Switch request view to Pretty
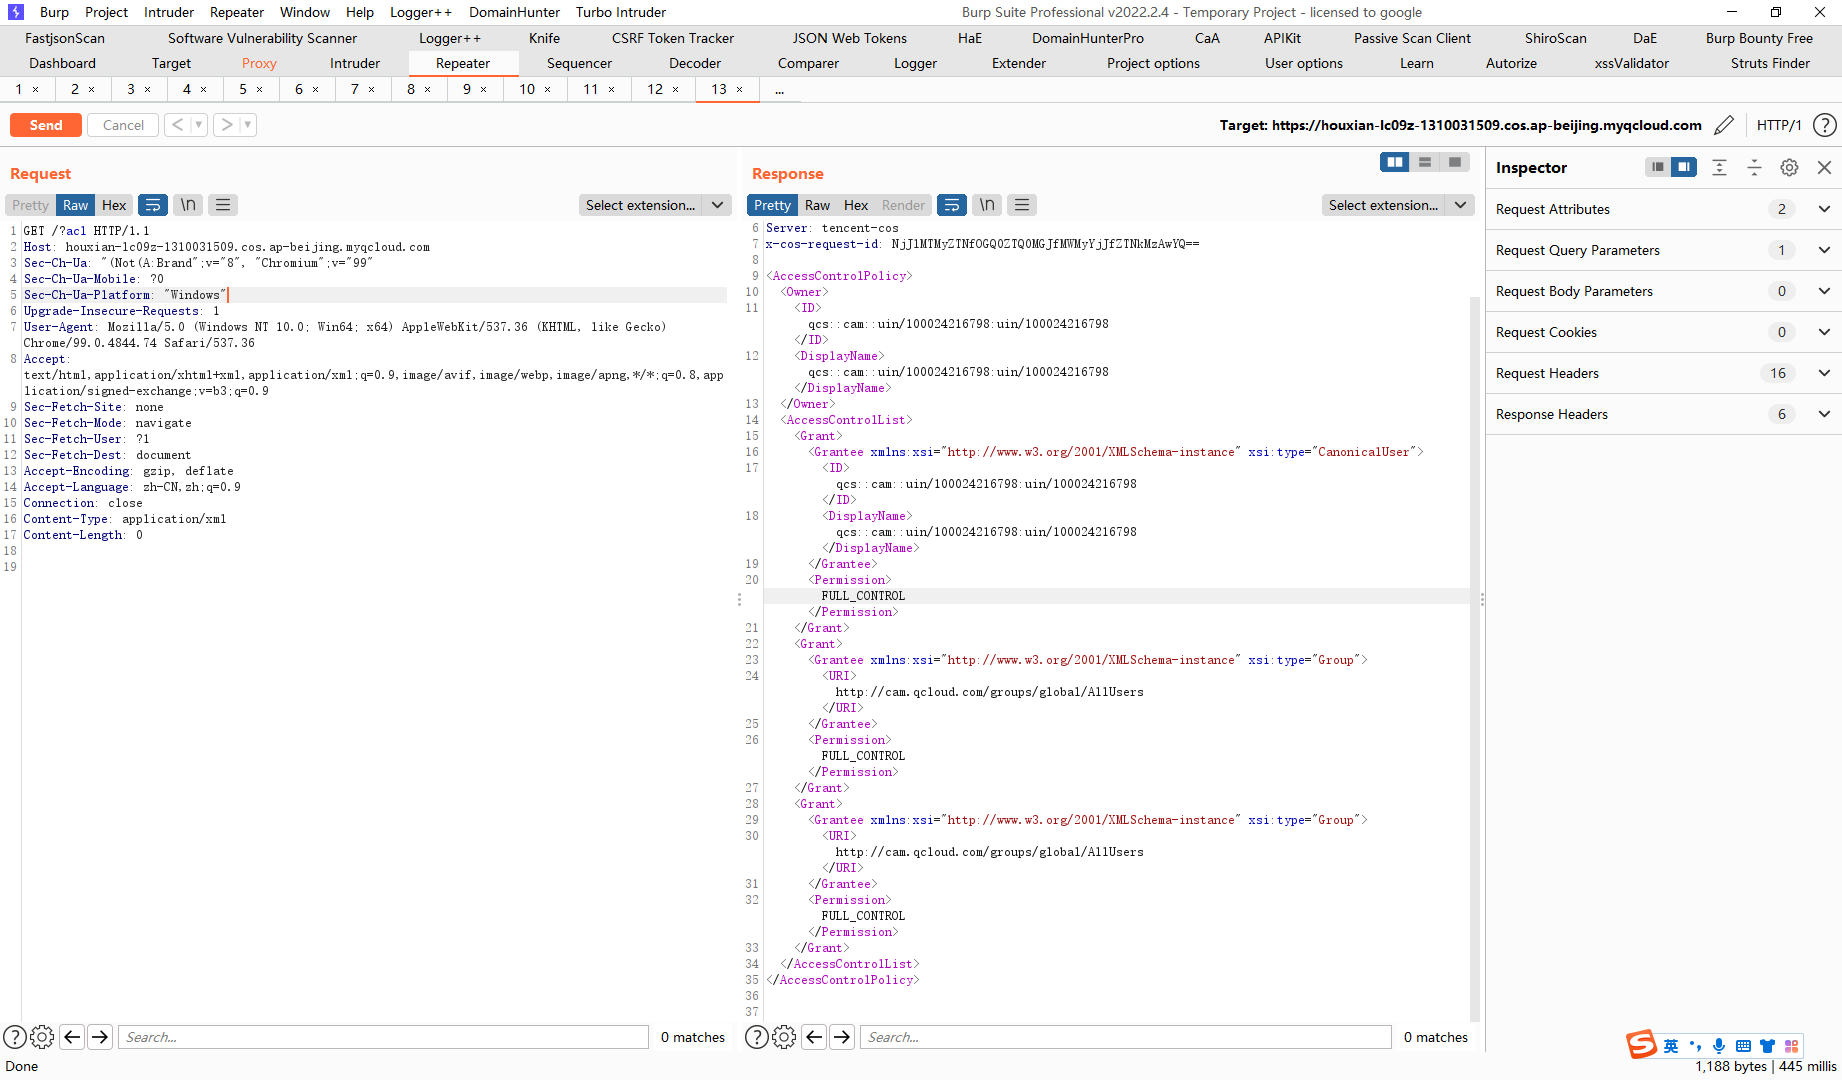 click(x=30, y=205)
